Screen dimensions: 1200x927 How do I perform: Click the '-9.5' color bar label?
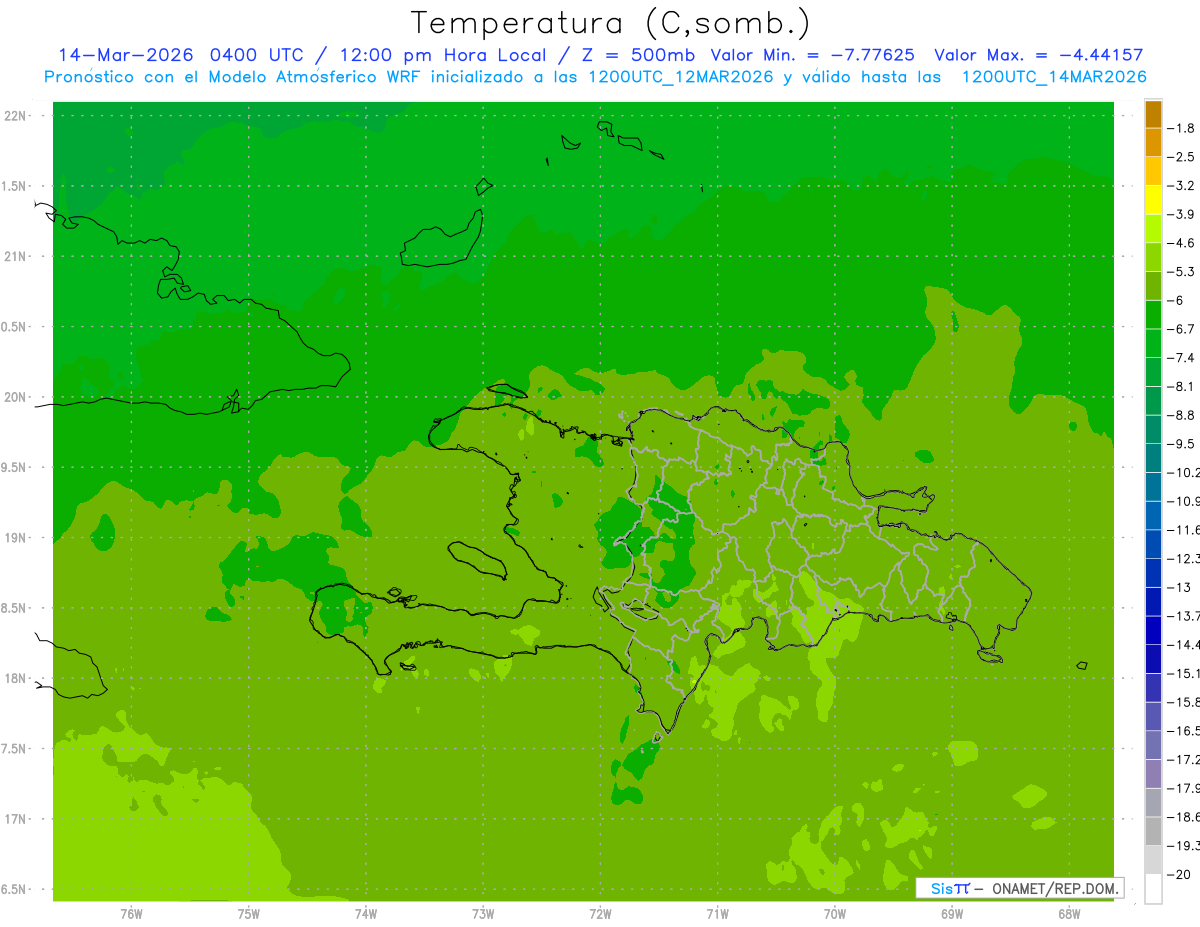(1182, 444)
